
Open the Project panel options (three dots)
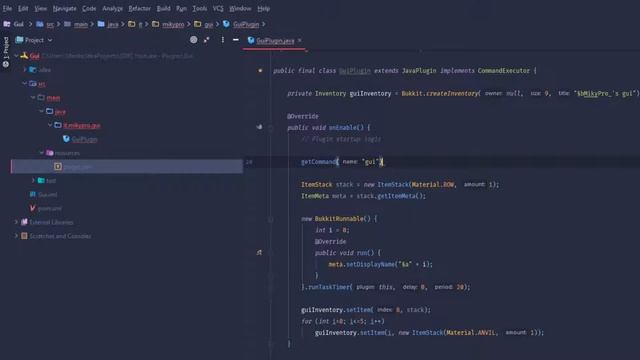click(222, 40)
